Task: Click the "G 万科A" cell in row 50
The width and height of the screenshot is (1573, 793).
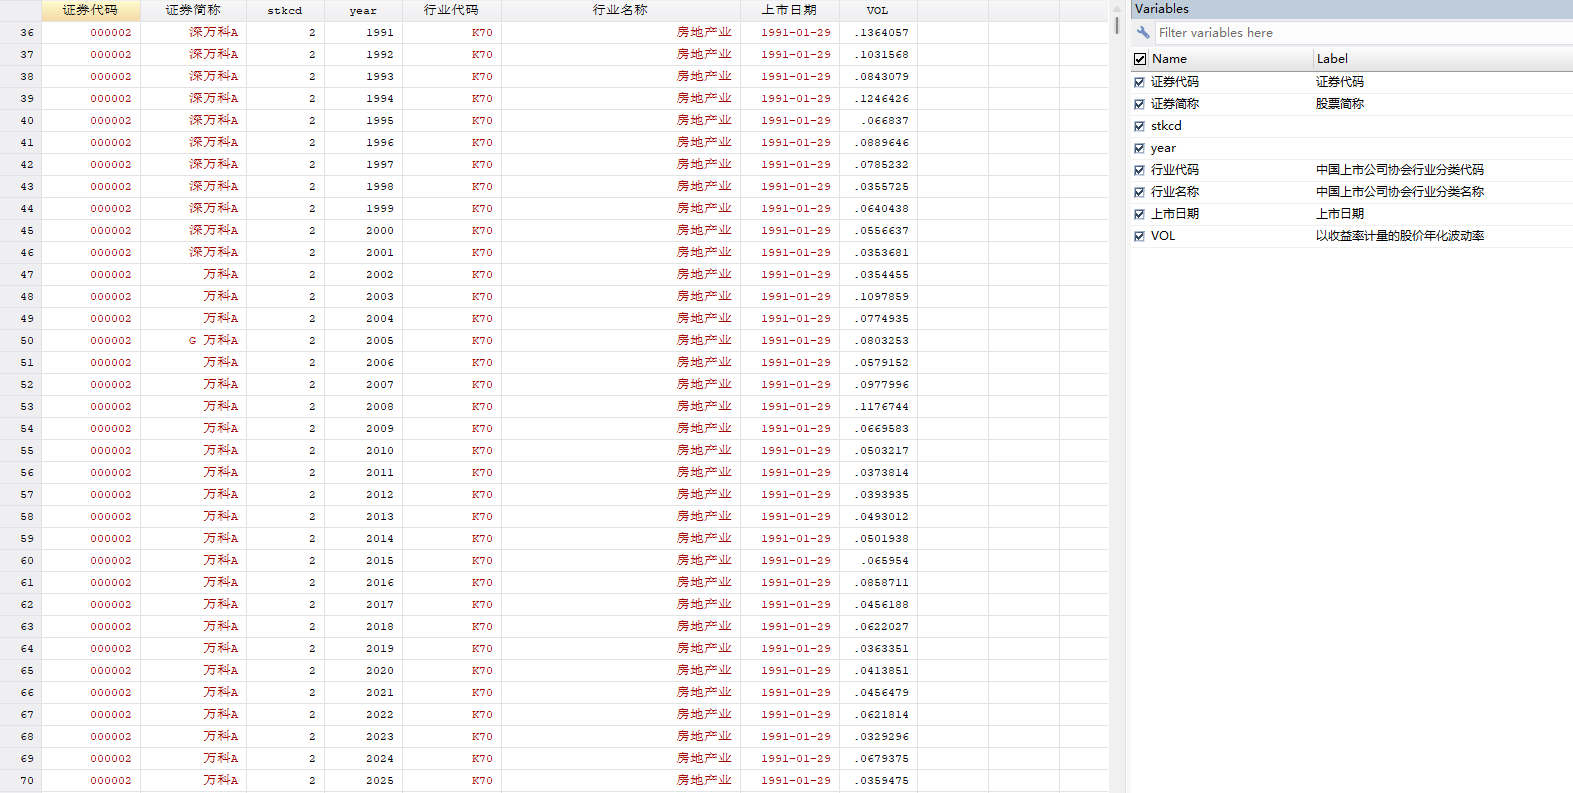Action: point(193,341)
